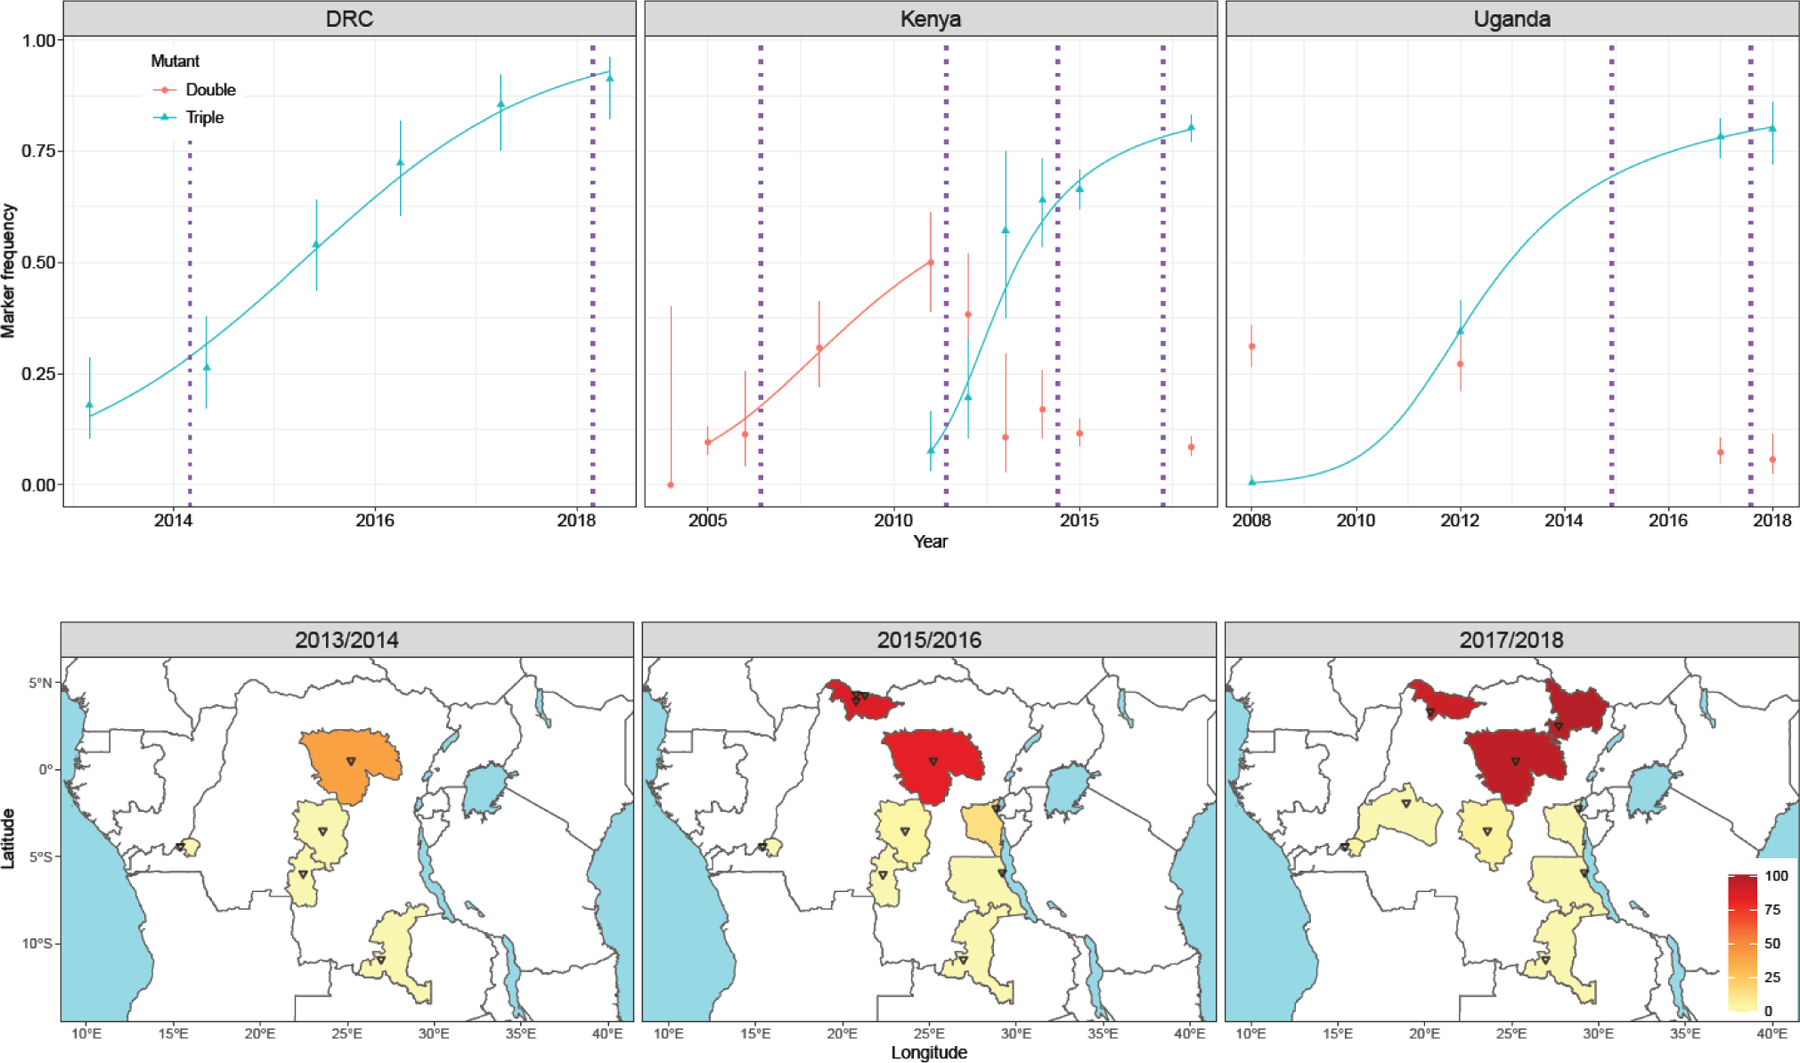Click the 10°E tick under 2017/2018 map
The height and width of the screenshot is (1063, 1800).
click(x=1251, y=1033)
